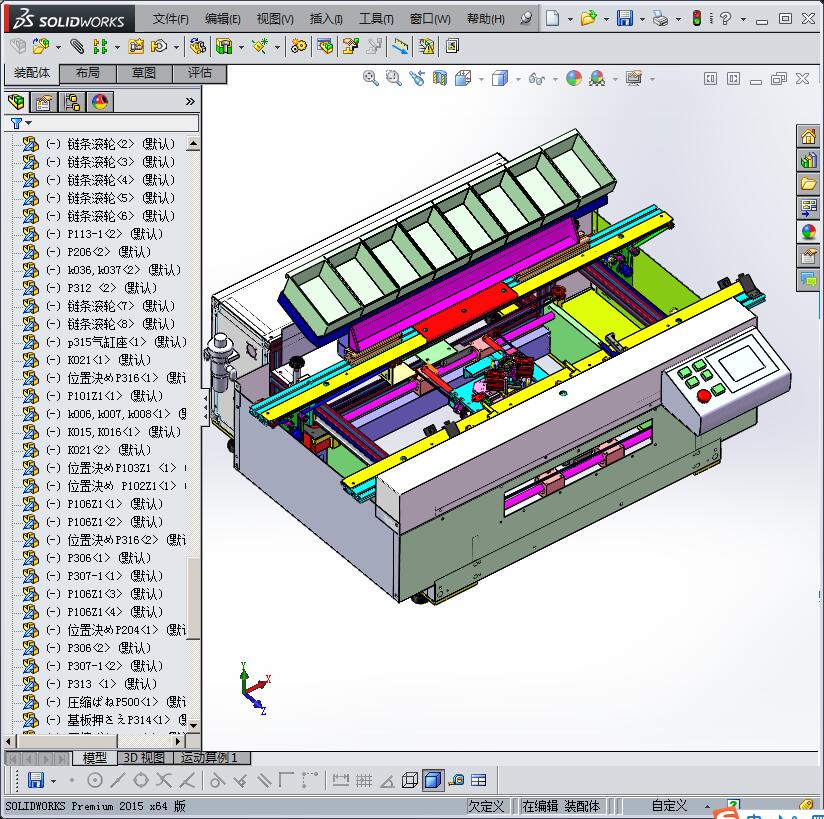Open the SolidWorks Resources home icon
The height and width of the screenshot is (819, 824).
(808, 137)
